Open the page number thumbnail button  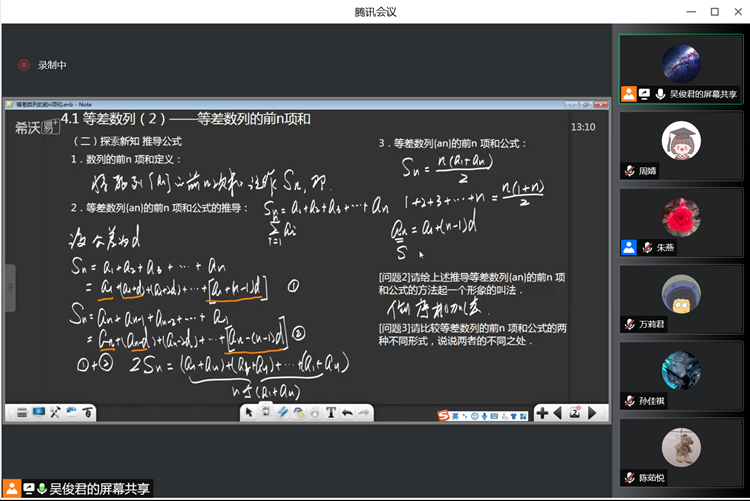[575, 413]
